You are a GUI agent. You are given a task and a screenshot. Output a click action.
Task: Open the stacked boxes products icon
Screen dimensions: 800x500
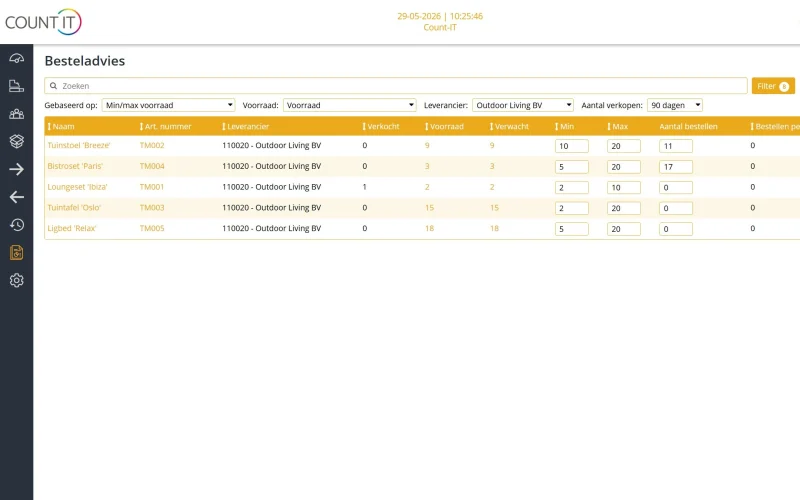(16, 141)
